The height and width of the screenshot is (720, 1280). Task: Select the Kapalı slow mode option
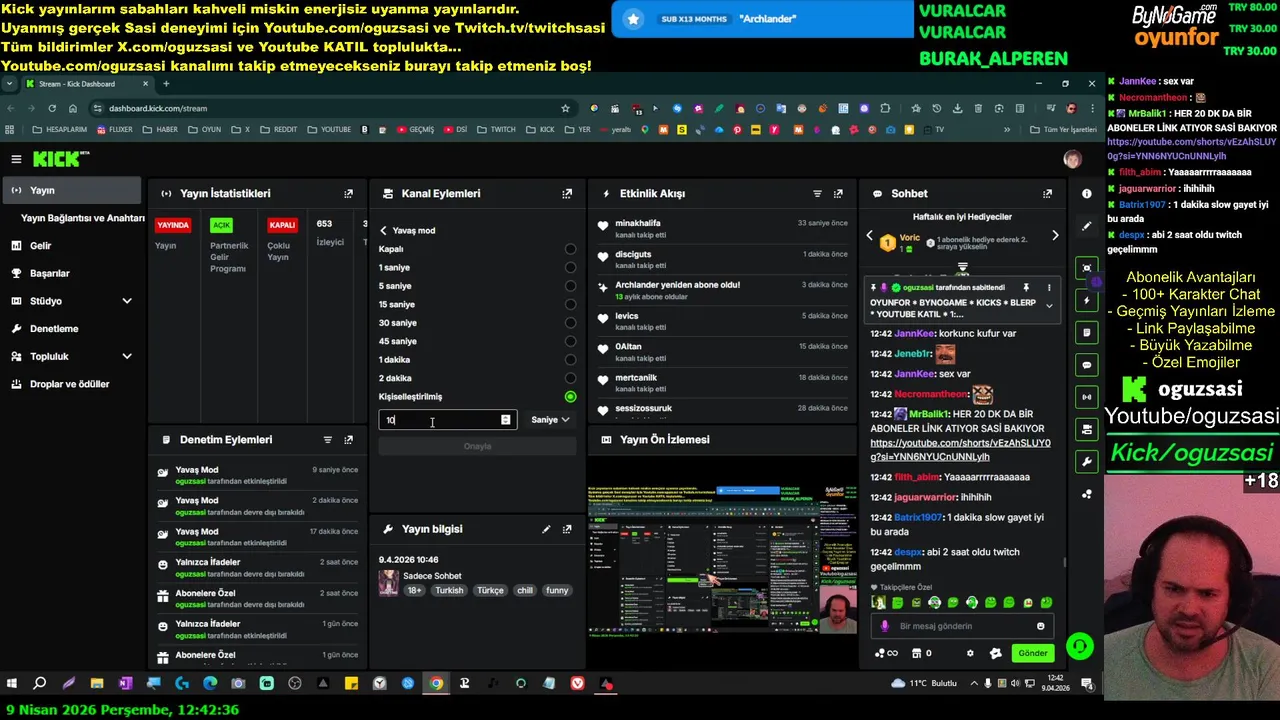click(570, 249)
